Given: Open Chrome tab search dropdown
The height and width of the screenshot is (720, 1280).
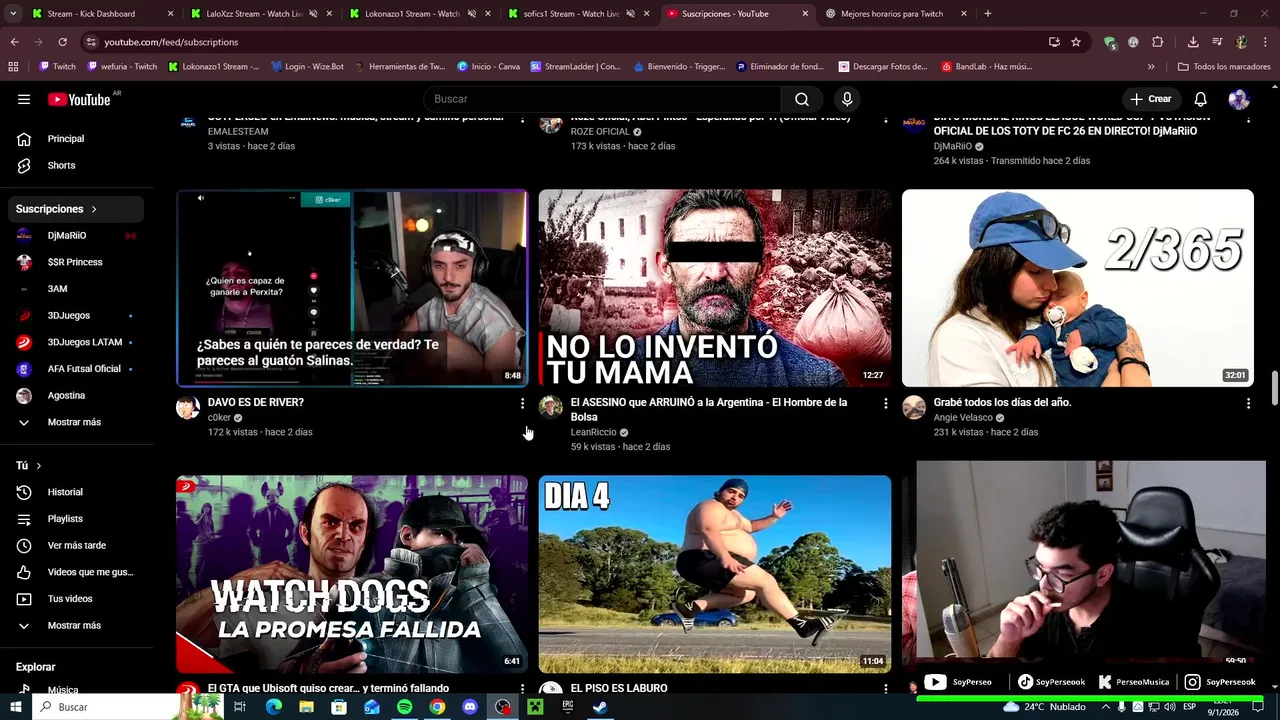Looking at the screenshot, I should [x=13, y=14].
